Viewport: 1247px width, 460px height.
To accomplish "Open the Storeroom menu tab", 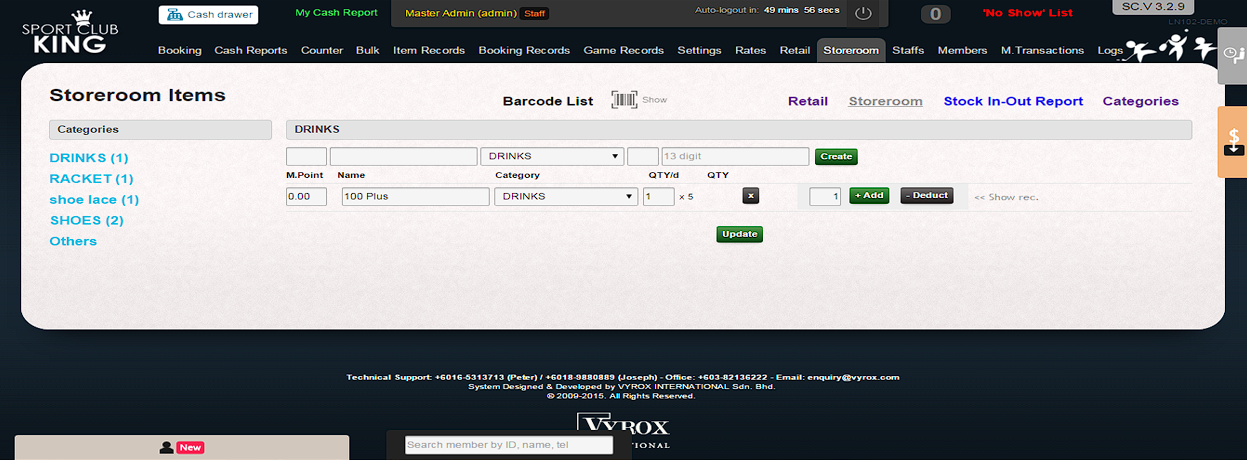I will (851, 50).
